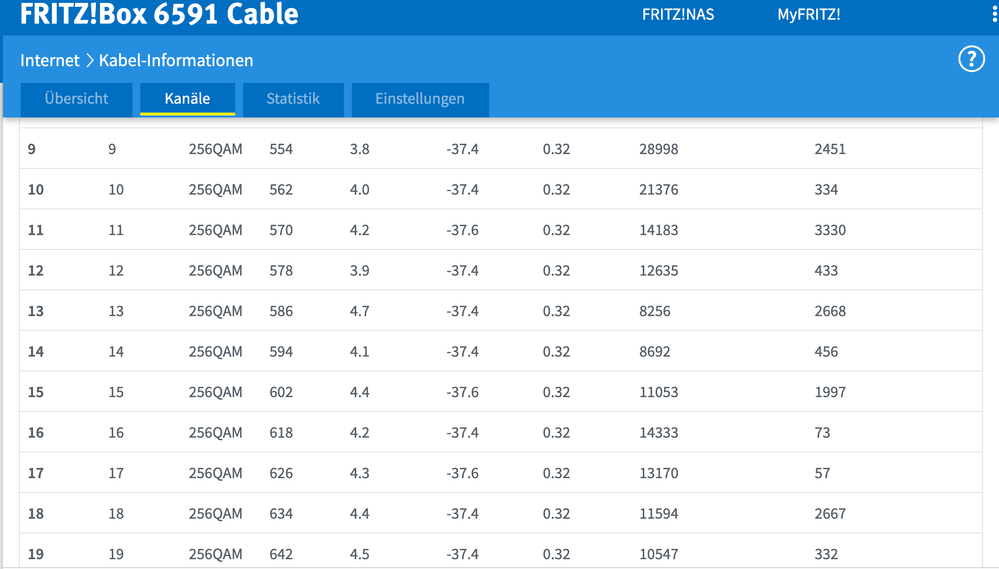The width and height of the screenshot is (999, 569).
Task: Open the Statistik tab
Action: pyautogui.click(x=293, y=99)
